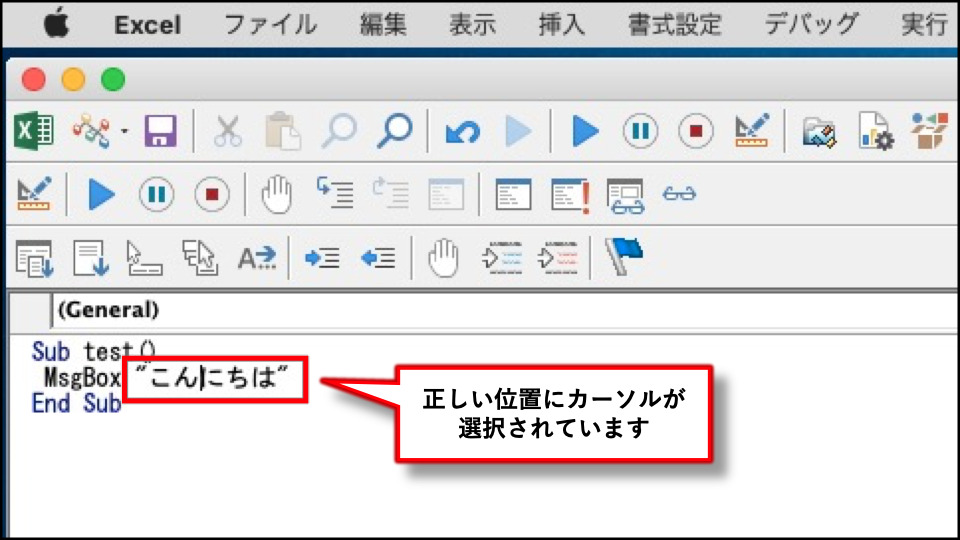This screenshot has width=960, height=540.
Task: Open the Watch window icon
Action: 625,195
